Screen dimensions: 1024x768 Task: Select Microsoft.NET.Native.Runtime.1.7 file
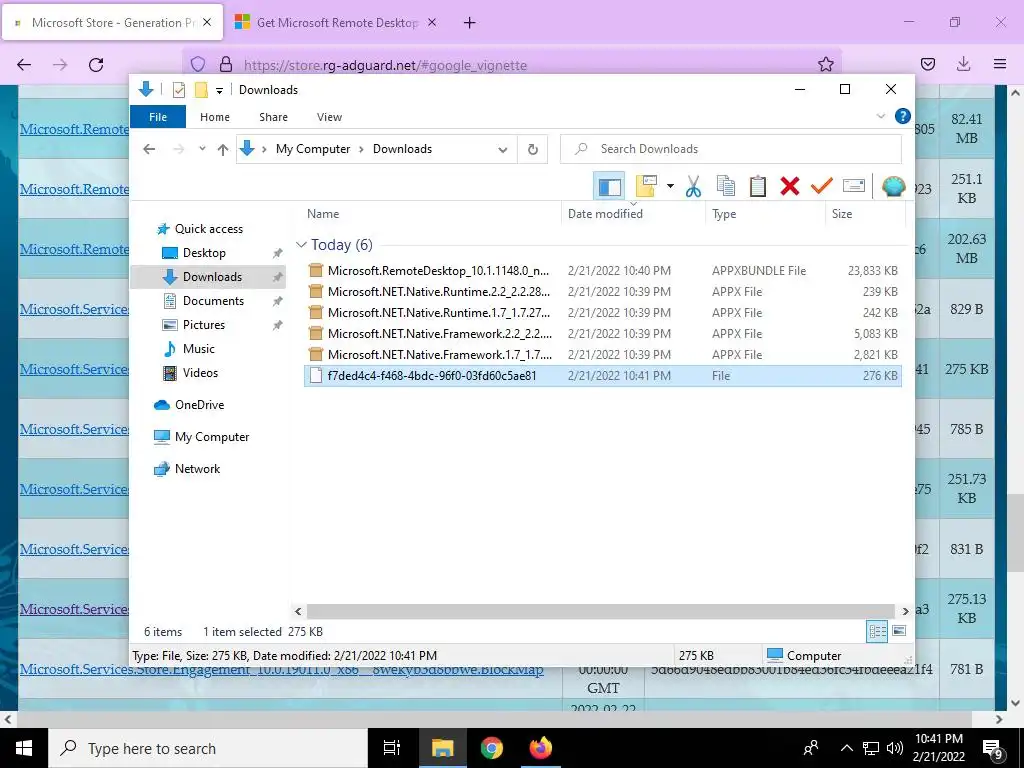(602, 312)
